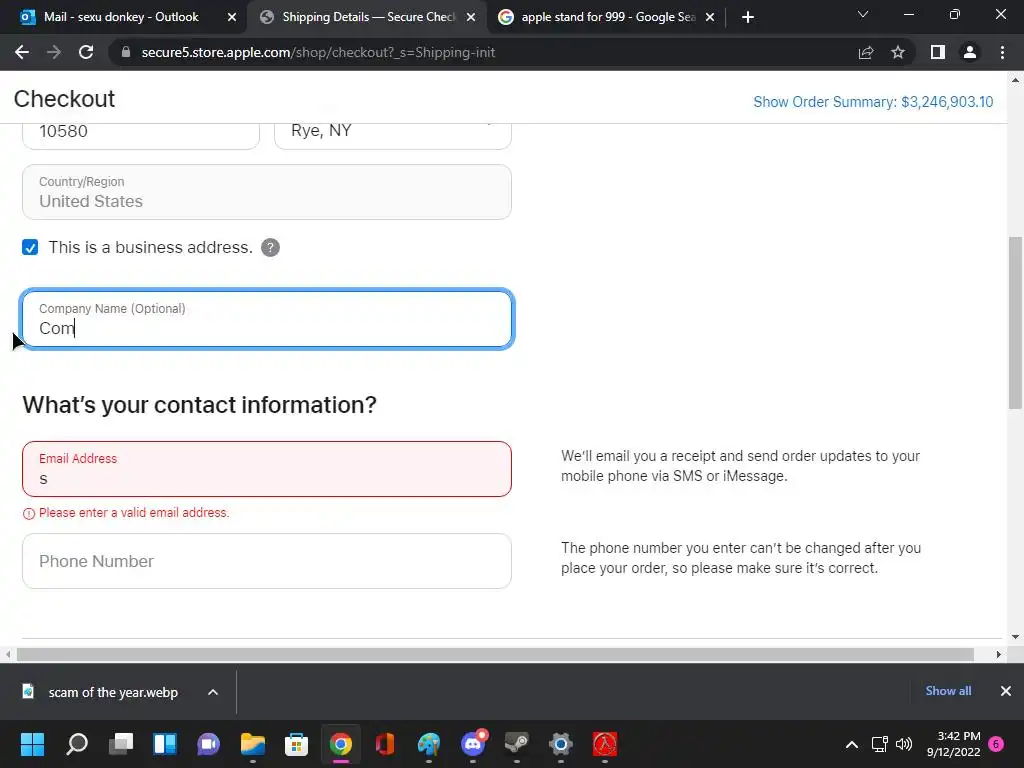
Task: Close the Shipping Details tab
Action: point(471,17)
